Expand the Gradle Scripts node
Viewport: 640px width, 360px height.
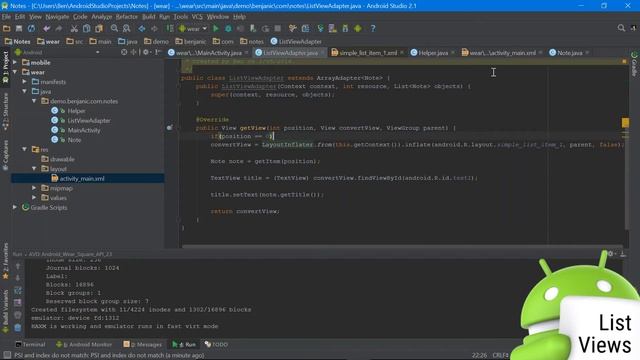[x=15, y=207]
